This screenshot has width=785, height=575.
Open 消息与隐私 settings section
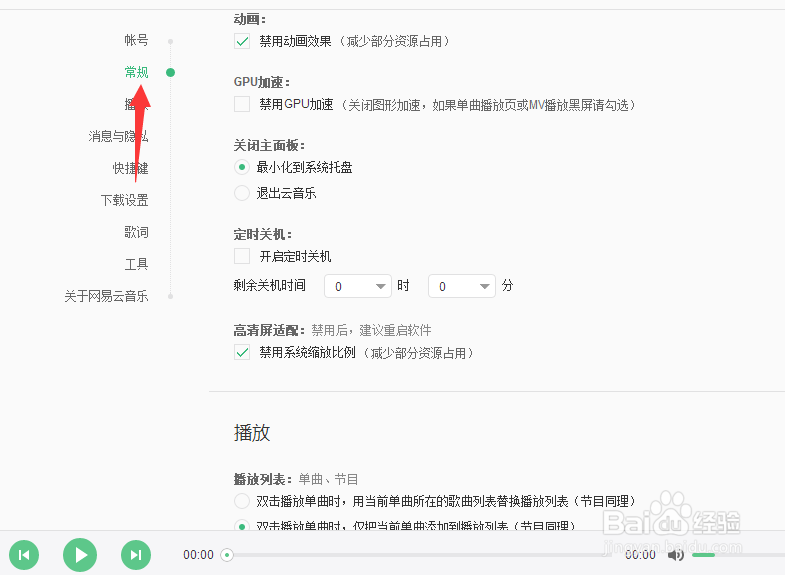118,136
